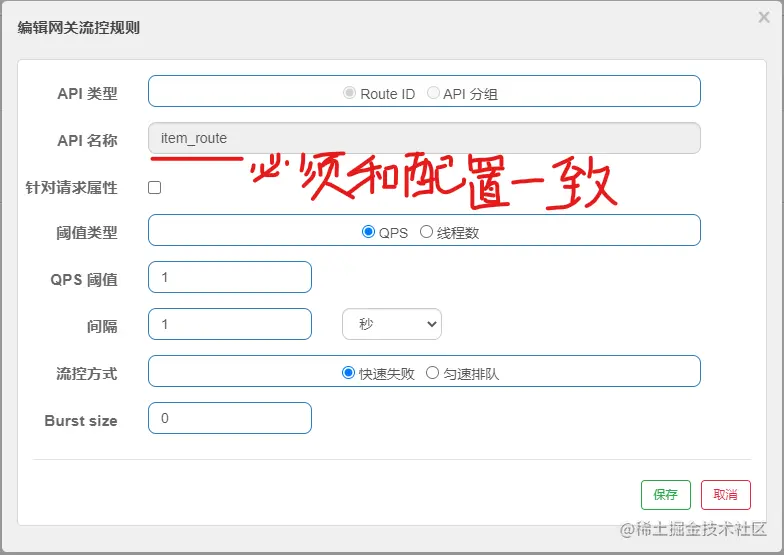Click the 阈值类型 label

[x=87, y=232]
